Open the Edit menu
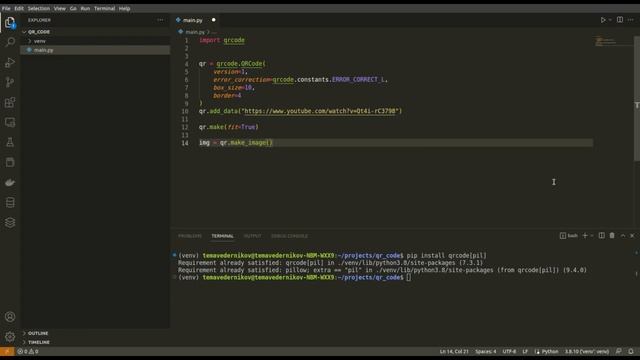The width and height of the screenshot is (640, 360). (19, 8)
